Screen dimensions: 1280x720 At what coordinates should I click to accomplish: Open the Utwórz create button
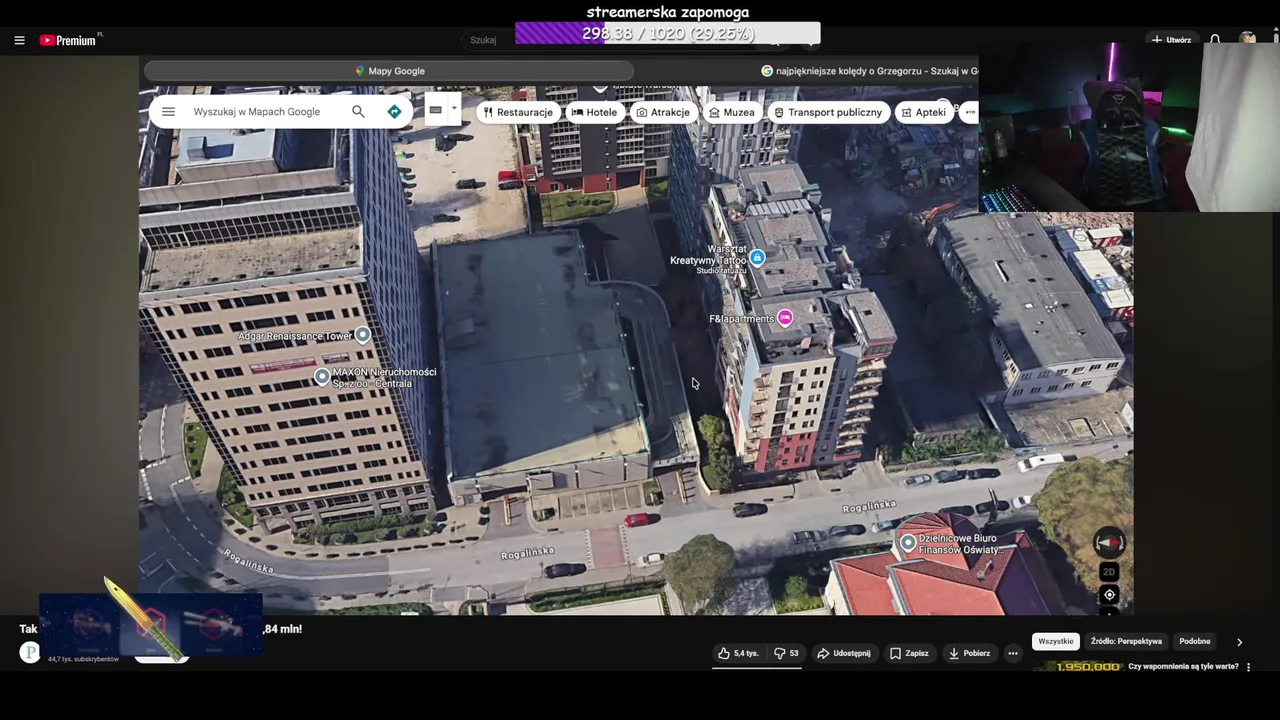(1171, 40)
